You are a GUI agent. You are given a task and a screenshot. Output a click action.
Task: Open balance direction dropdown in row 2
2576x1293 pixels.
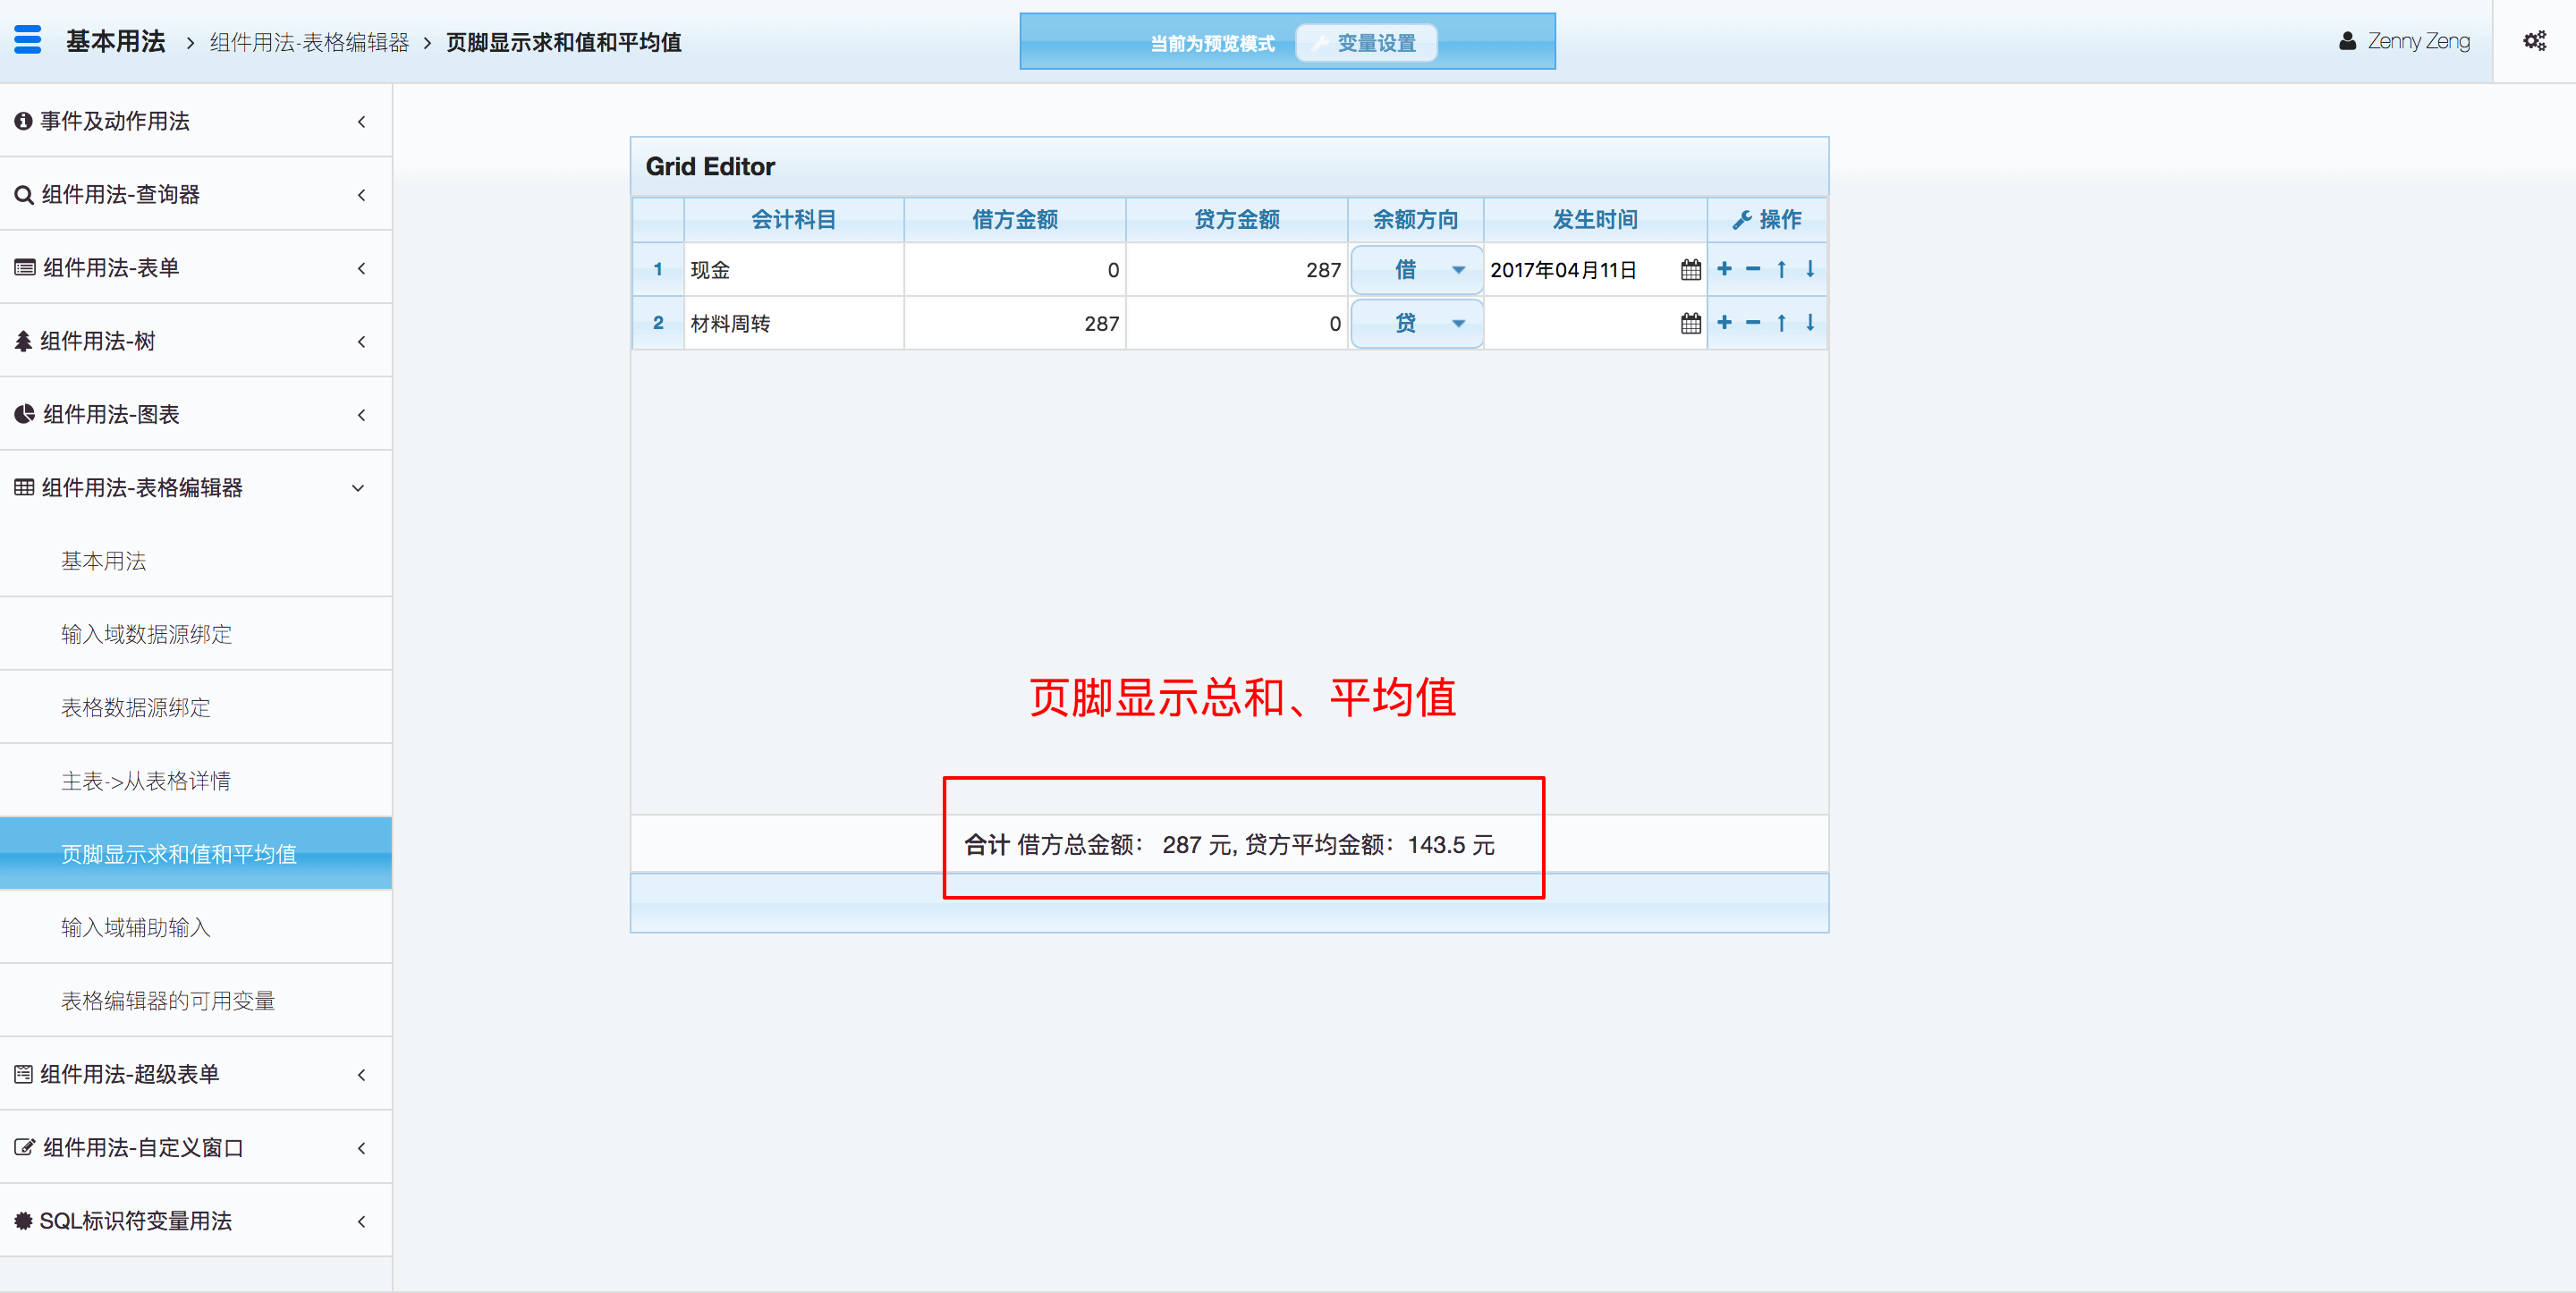[x=1458, y=323]
